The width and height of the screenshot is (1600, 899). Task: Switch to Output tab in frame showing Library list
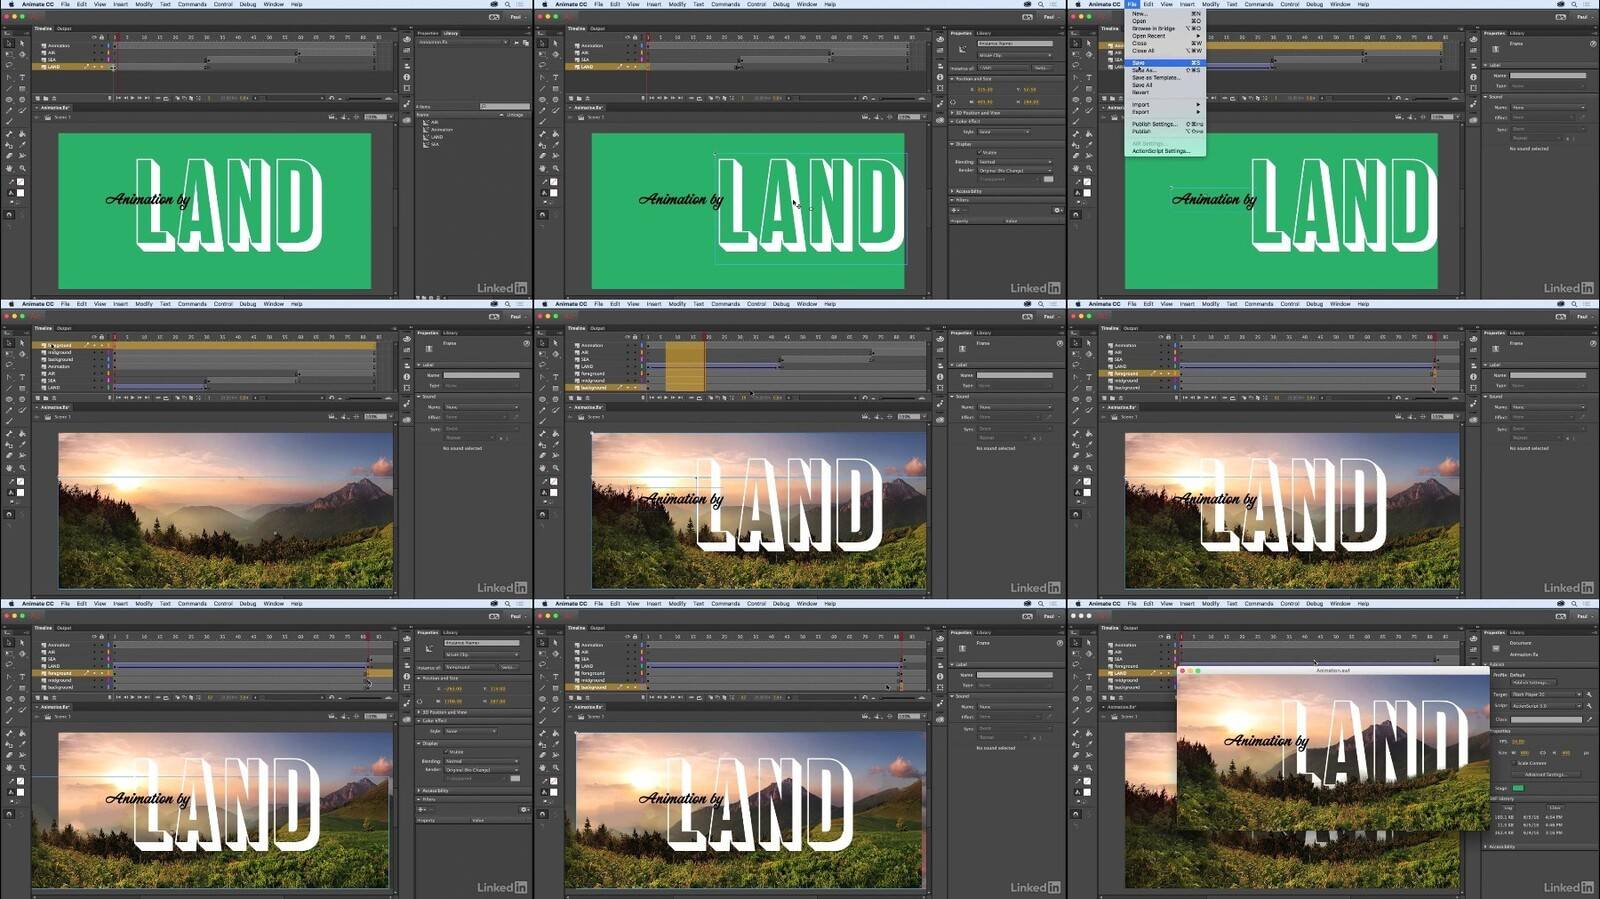64,29
